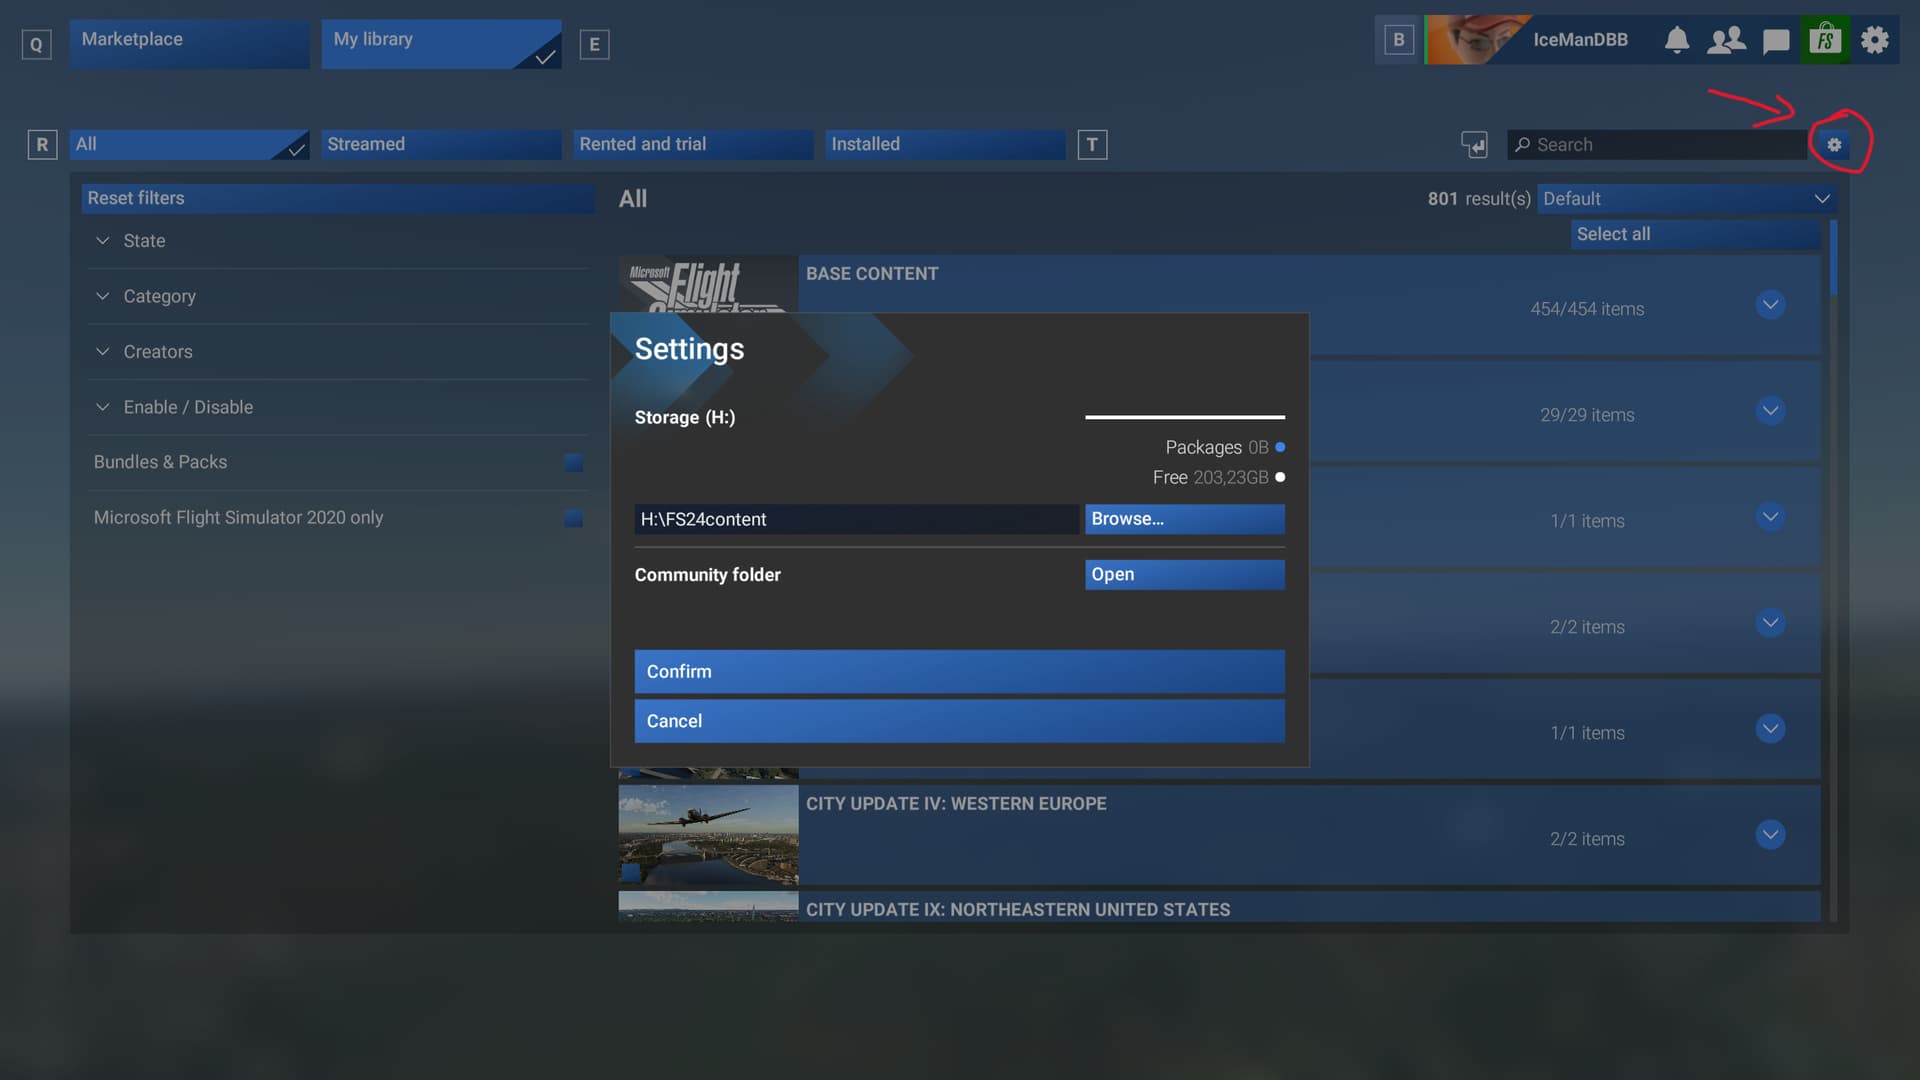This screenshot has height=1080, width=1920.
Task: Expand the 29/29 items row chevron
Action: pos(1770,411)
